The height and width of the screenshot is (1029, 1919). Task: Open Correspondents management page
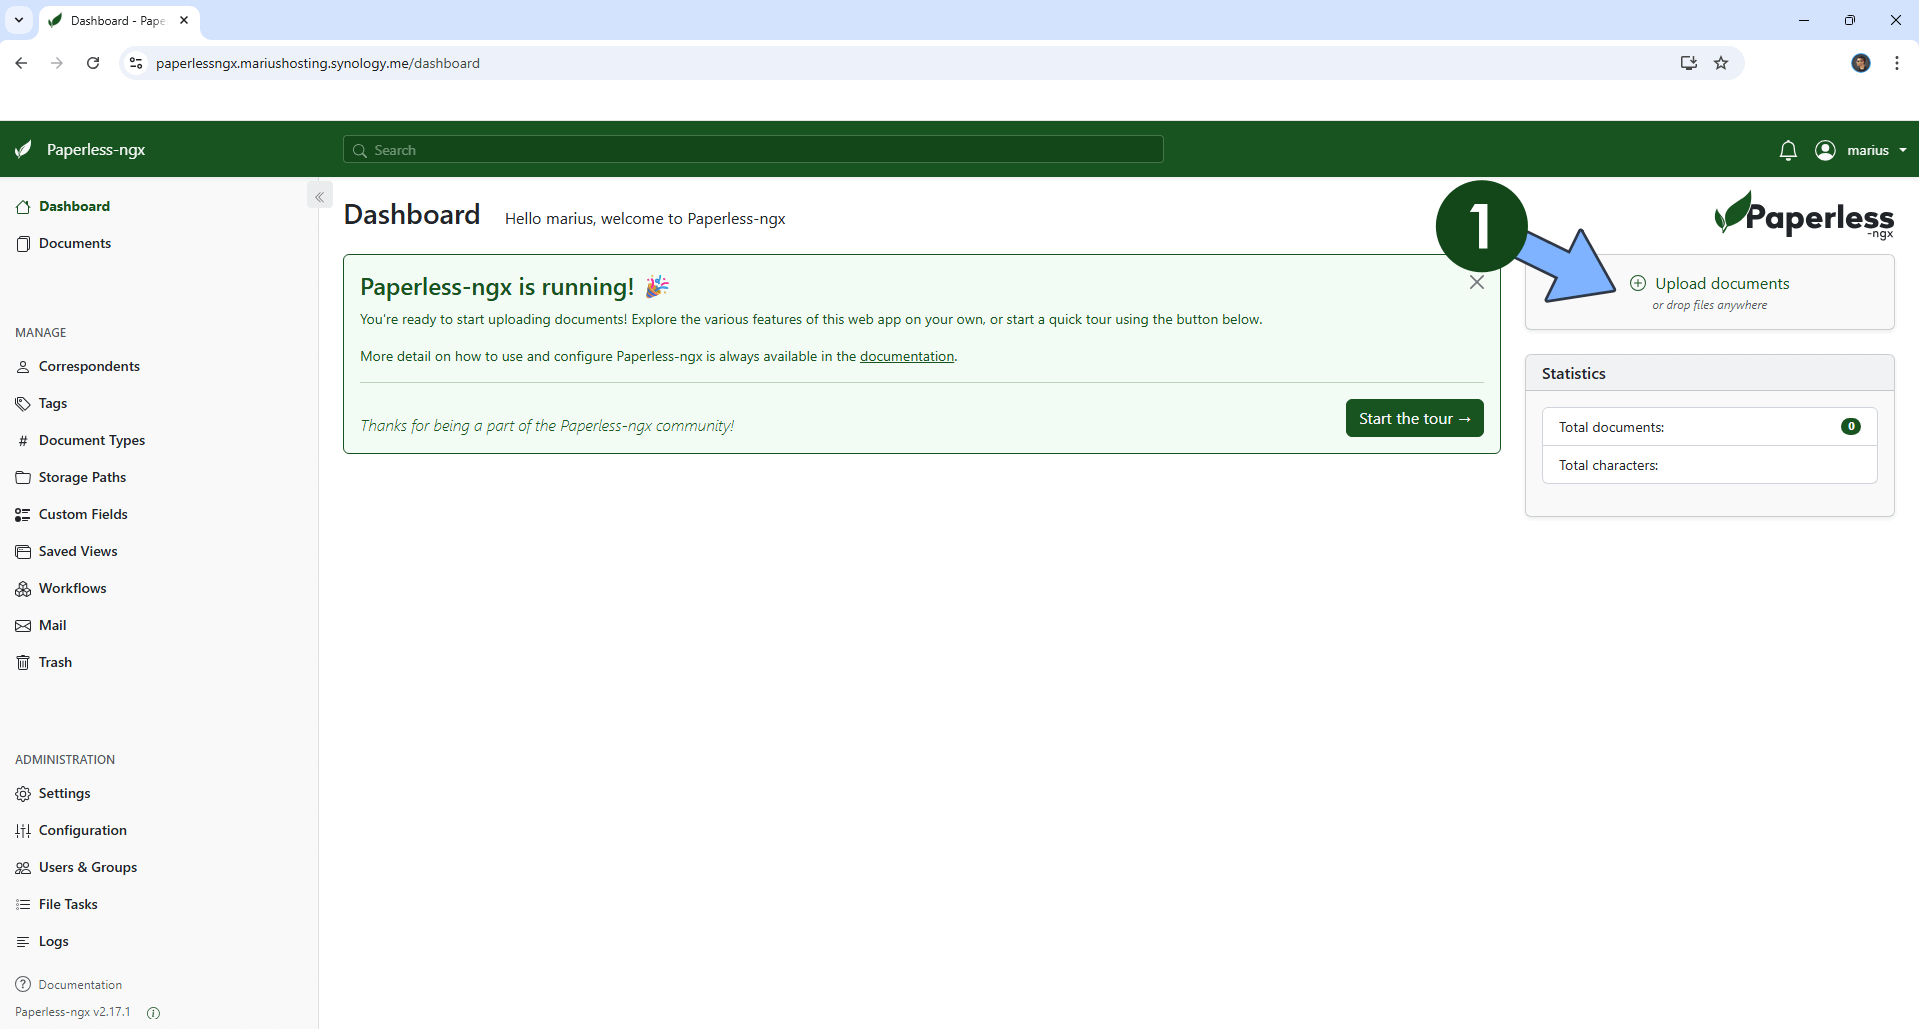[89, 366]
